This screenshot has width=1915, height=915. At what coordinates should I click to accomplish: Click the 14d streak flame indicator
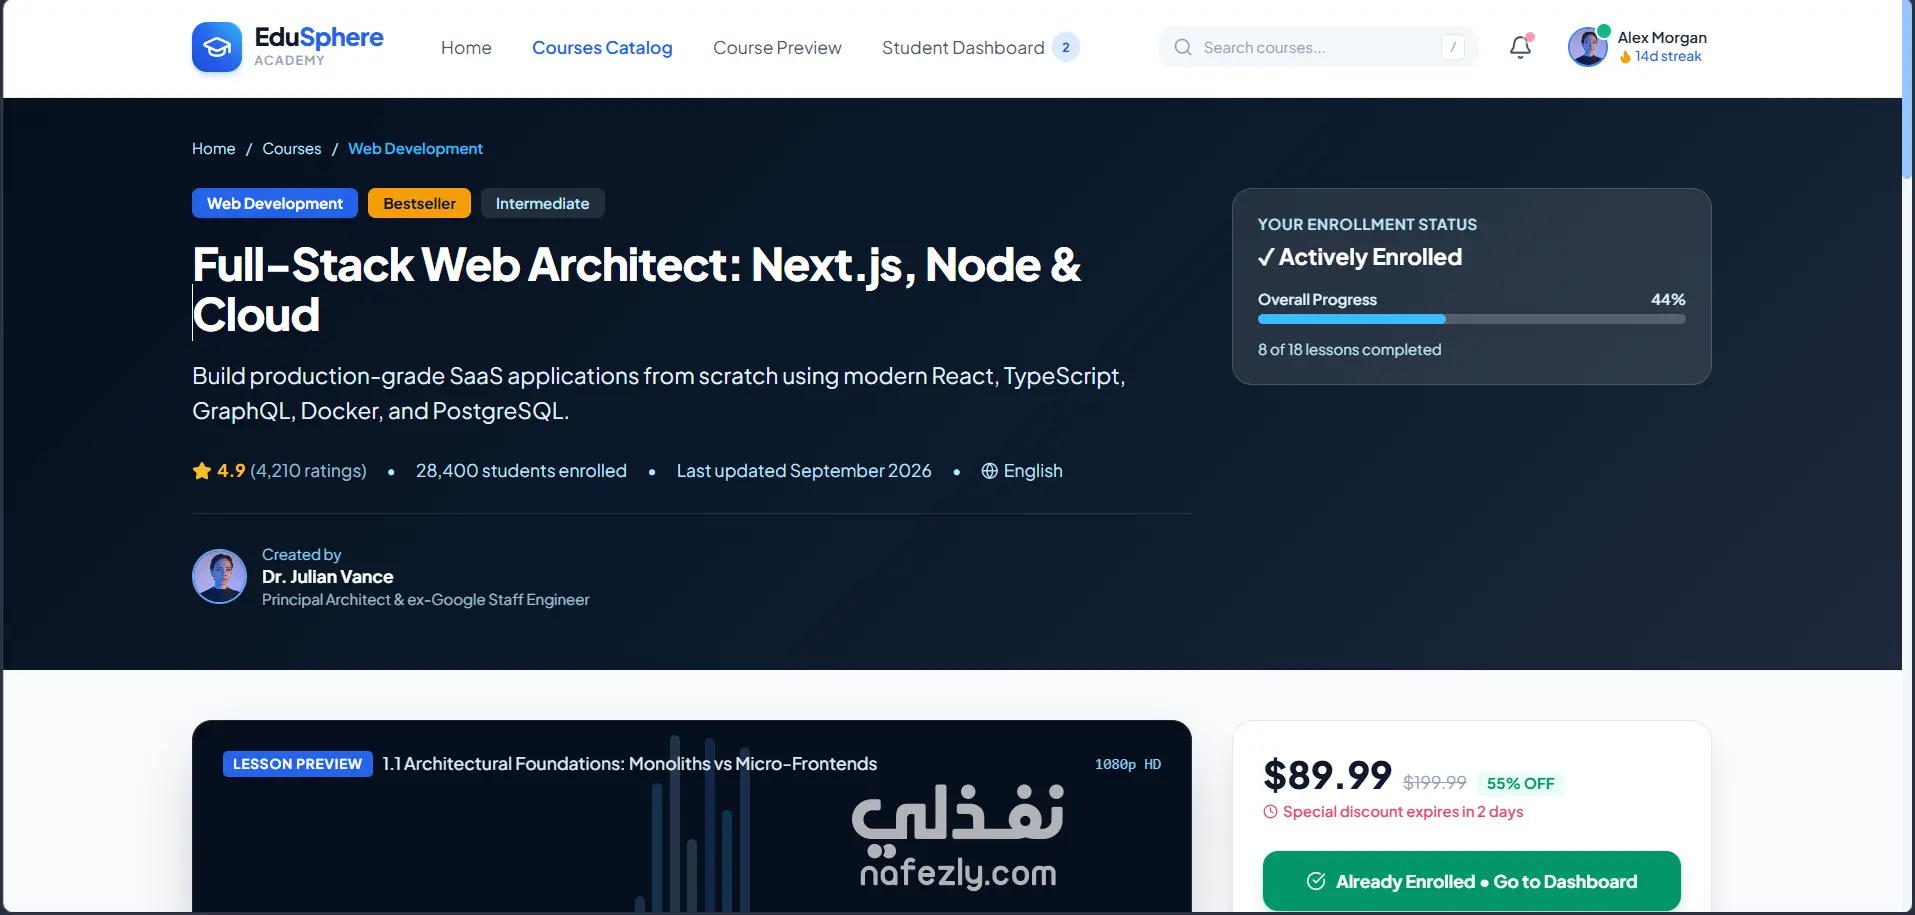click(1660, 57)
